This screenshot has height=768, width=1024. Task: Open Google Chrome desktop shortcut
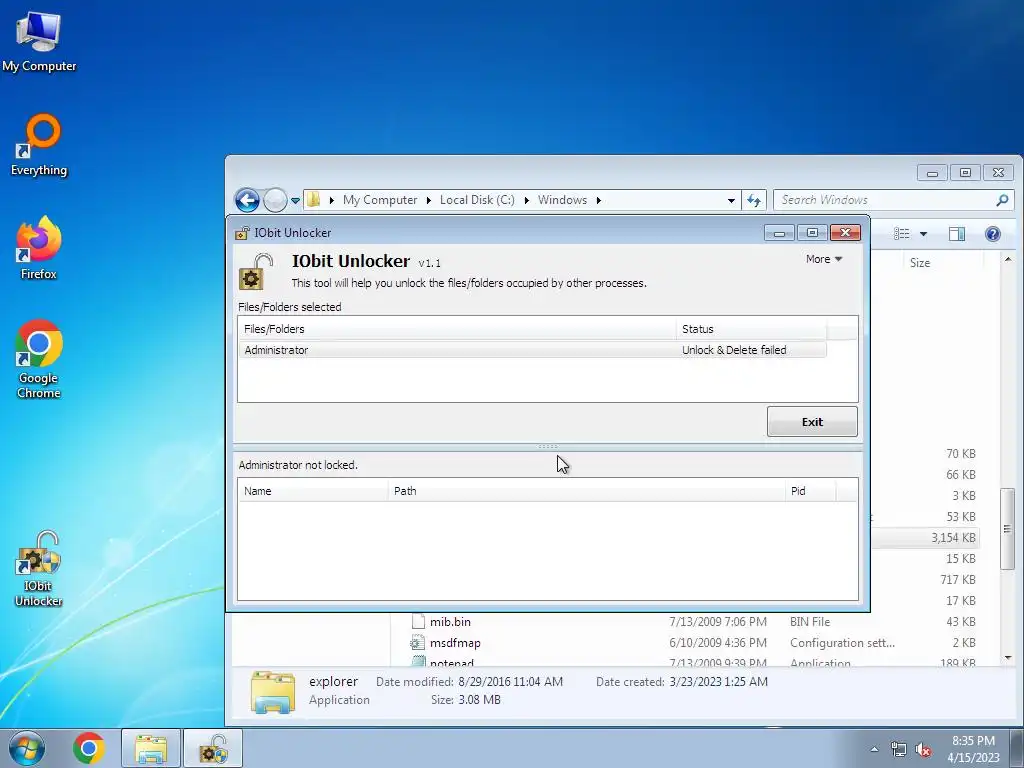[39, 359]
